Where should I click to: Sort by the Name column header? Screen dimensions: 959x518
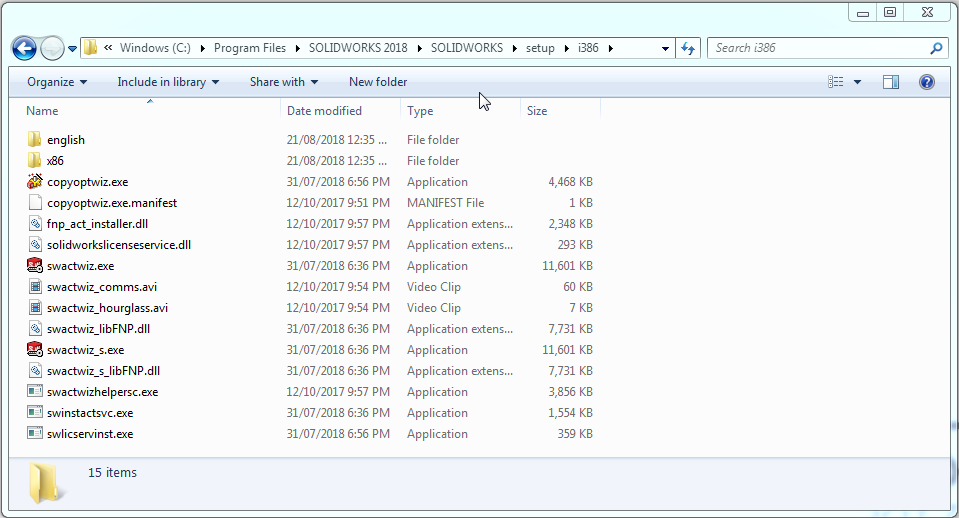[x=42, y=111]
